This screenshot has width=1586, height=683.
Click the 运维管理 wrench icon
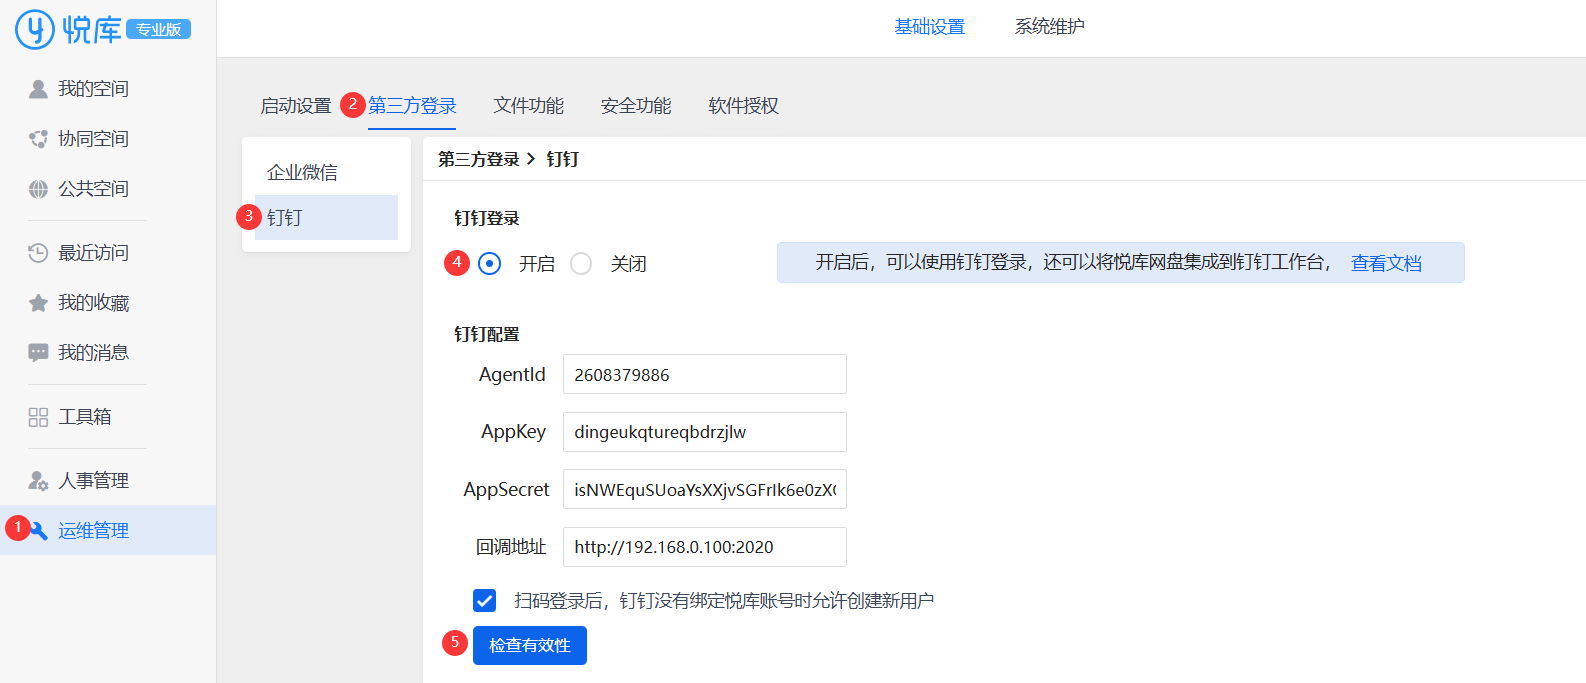(x=39, y=531)
